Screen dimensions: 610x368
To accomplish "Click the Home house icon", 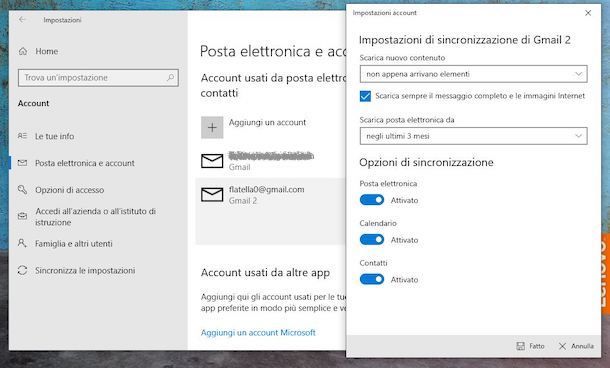I will (x=23, y=51).
